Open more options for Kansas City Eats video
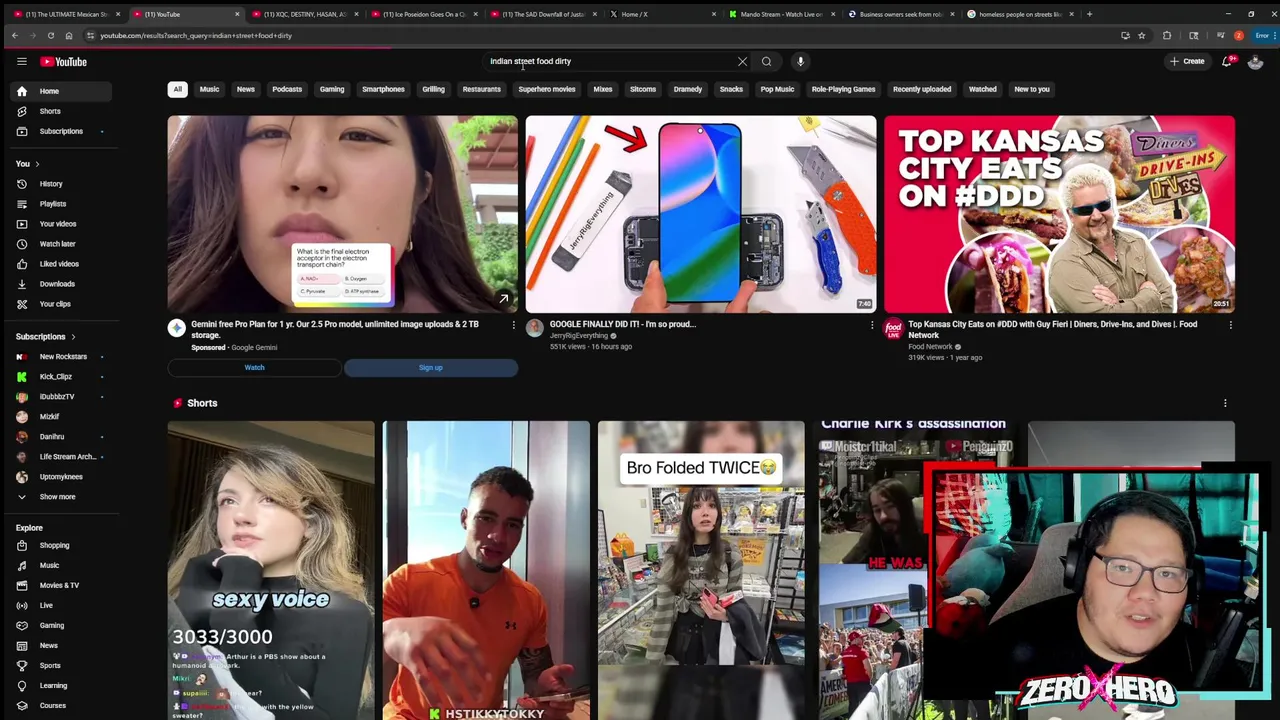Image resolution: width=1280 pixels, height=720 pixels. (1230, 325)
